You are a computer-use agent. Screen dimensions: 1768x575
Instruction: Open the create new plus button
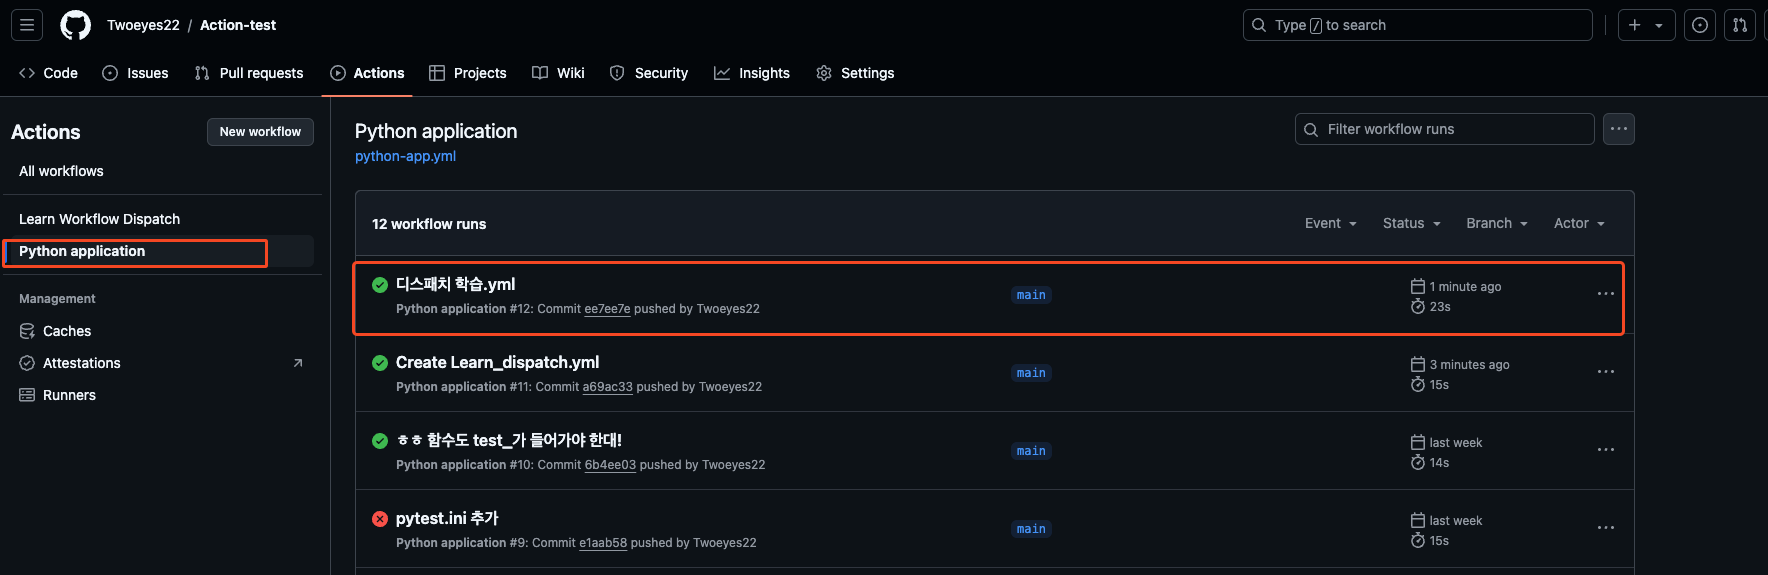[1635, 25]
